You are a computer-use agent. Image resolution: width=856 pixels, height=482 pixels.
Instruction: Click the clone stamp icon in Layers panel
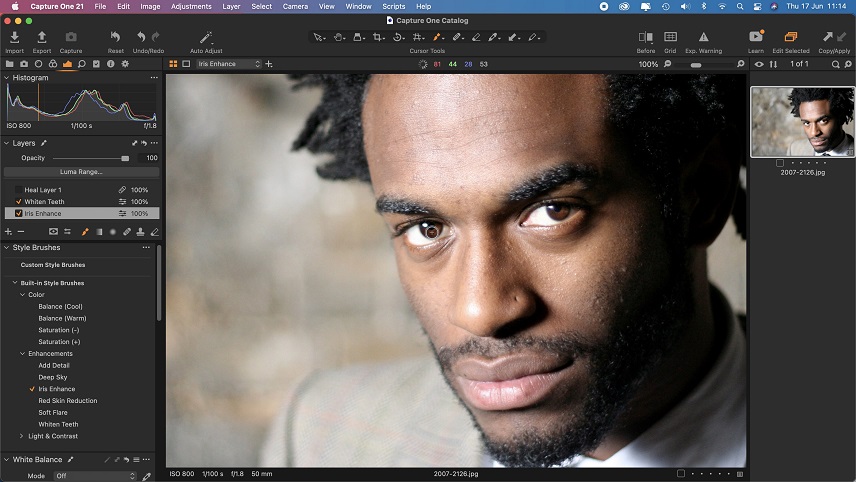tap(140, 232)
